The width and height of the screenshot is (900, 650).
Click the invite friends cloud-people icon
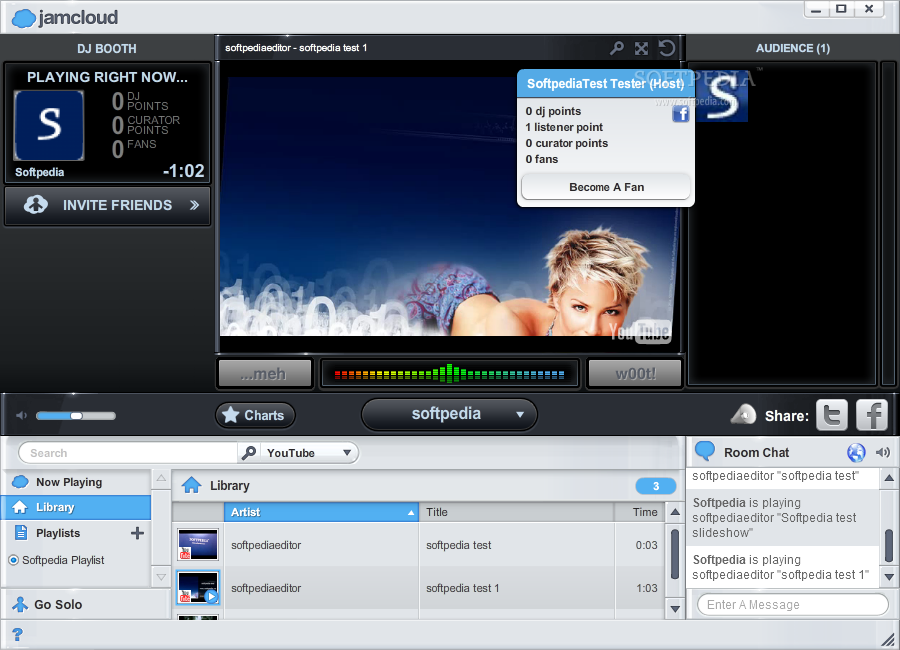pos(36,204)
